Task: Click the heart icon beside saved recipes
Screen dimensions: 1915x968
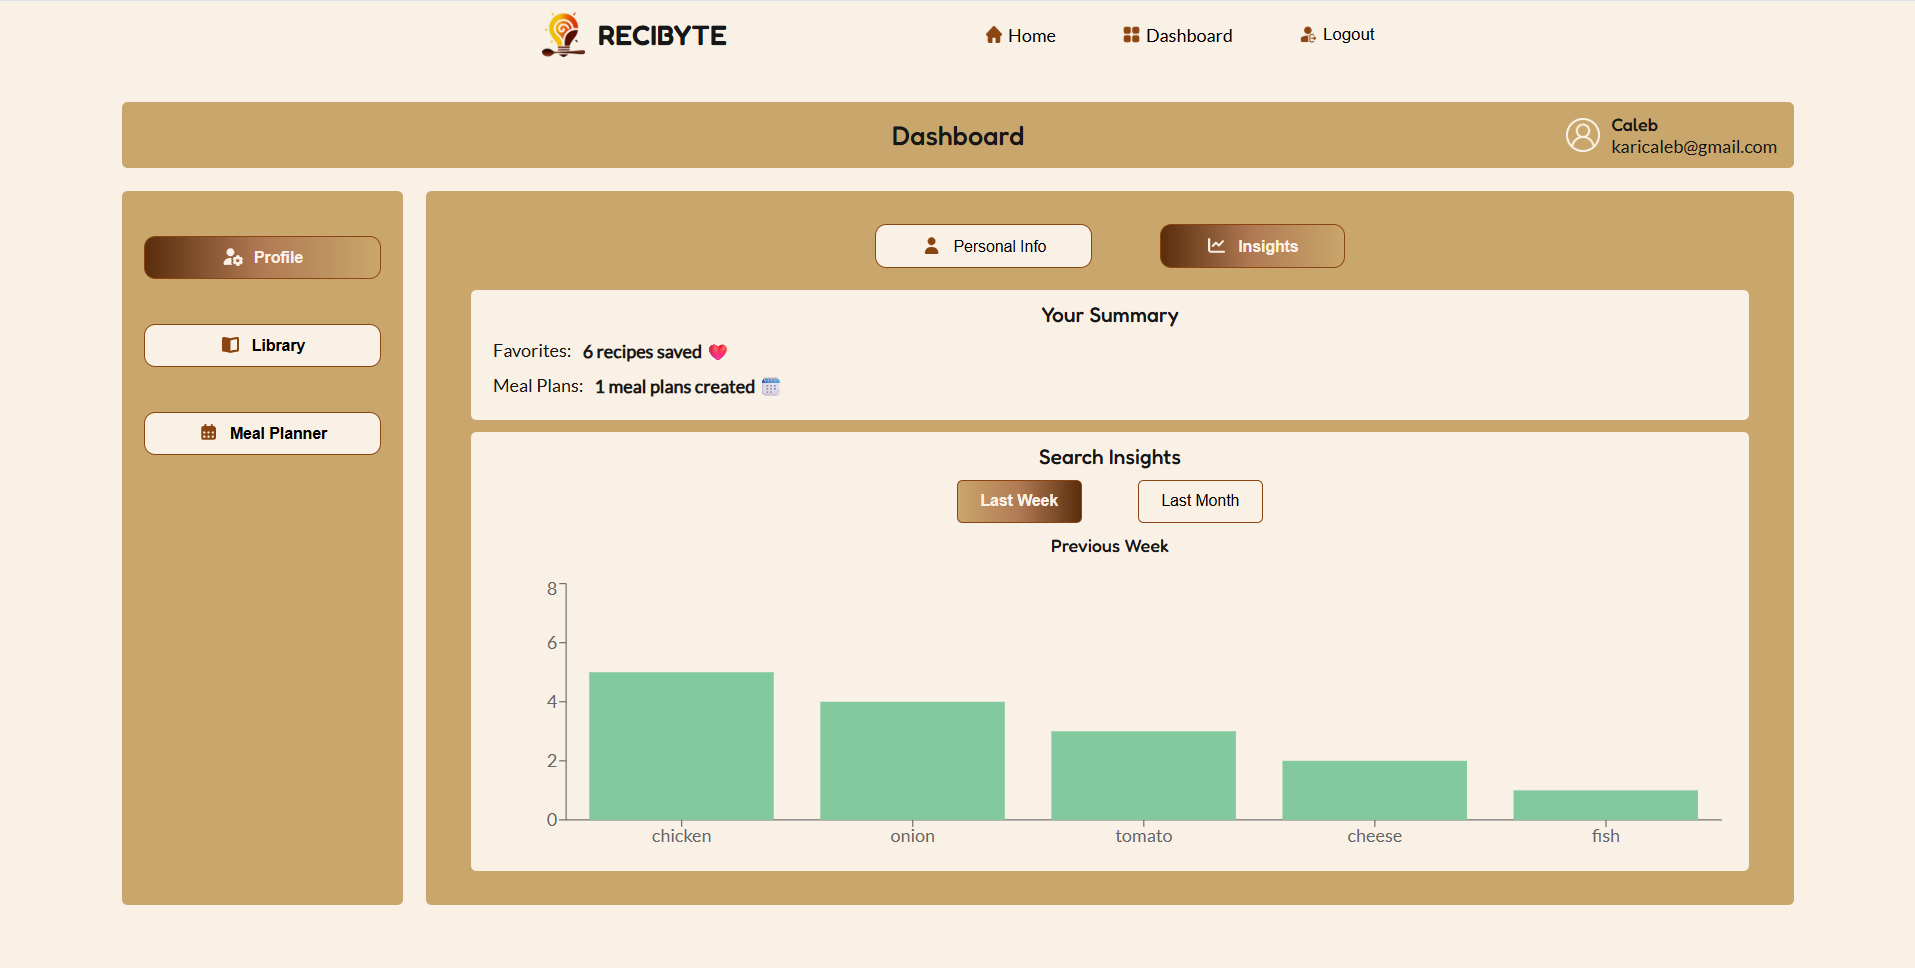Action: click(717, 351)
